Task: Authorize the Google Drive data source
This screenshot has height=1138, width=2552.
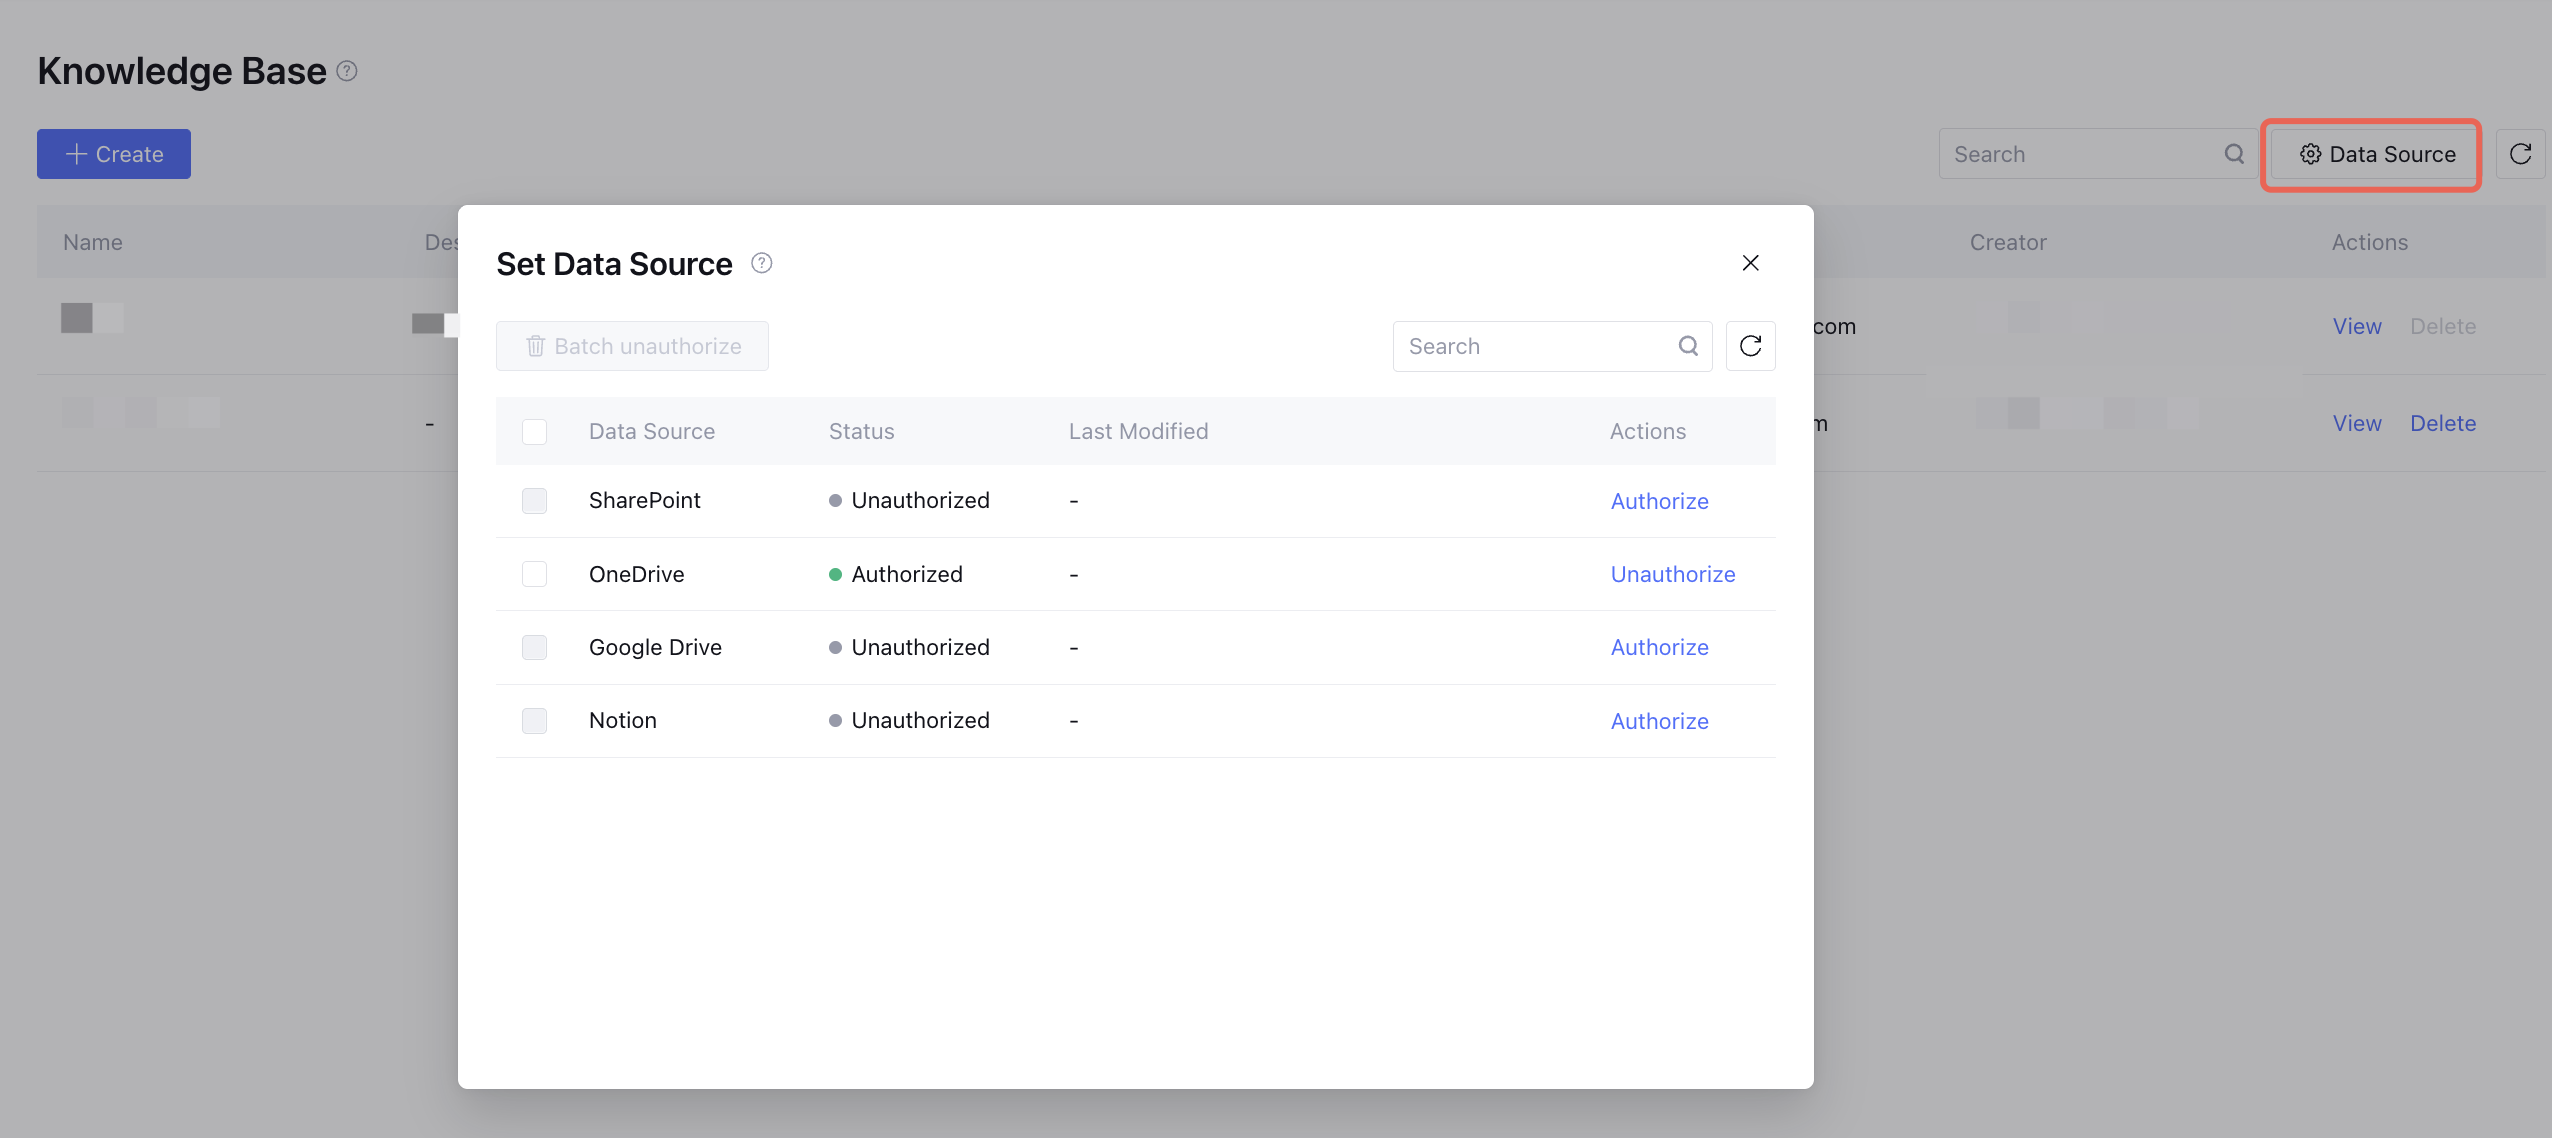Action: [1659, 648]
